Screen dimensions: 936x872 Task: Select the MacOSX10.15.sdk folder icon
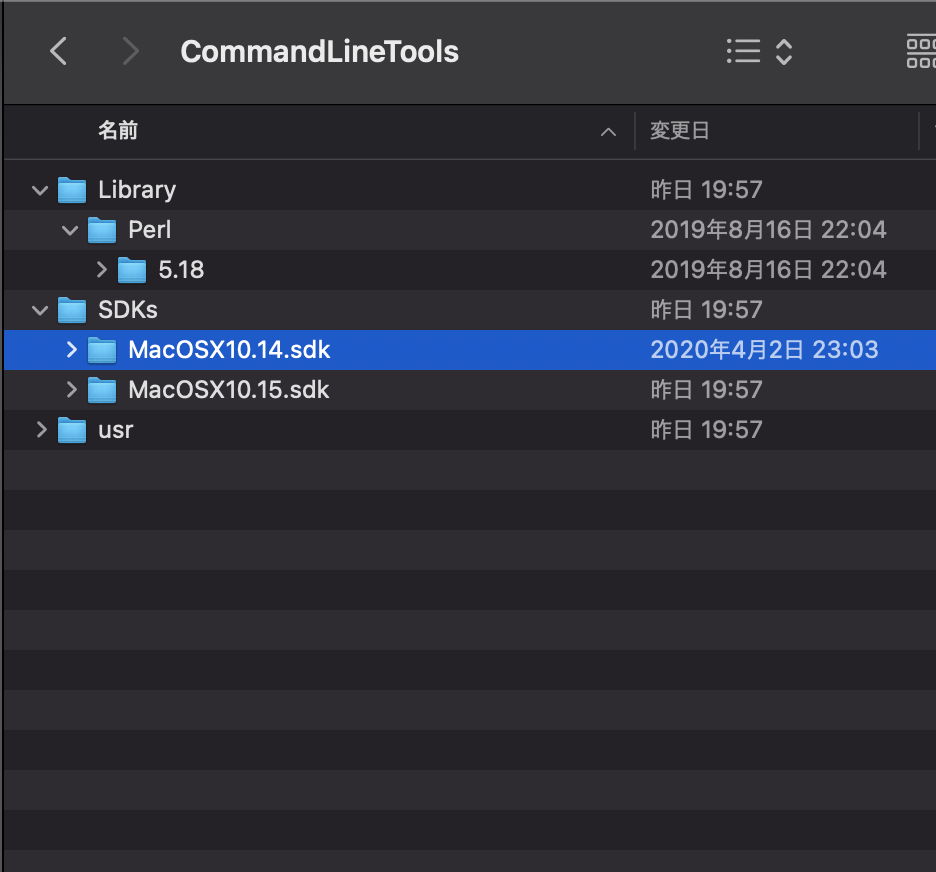tap(102, 390)
